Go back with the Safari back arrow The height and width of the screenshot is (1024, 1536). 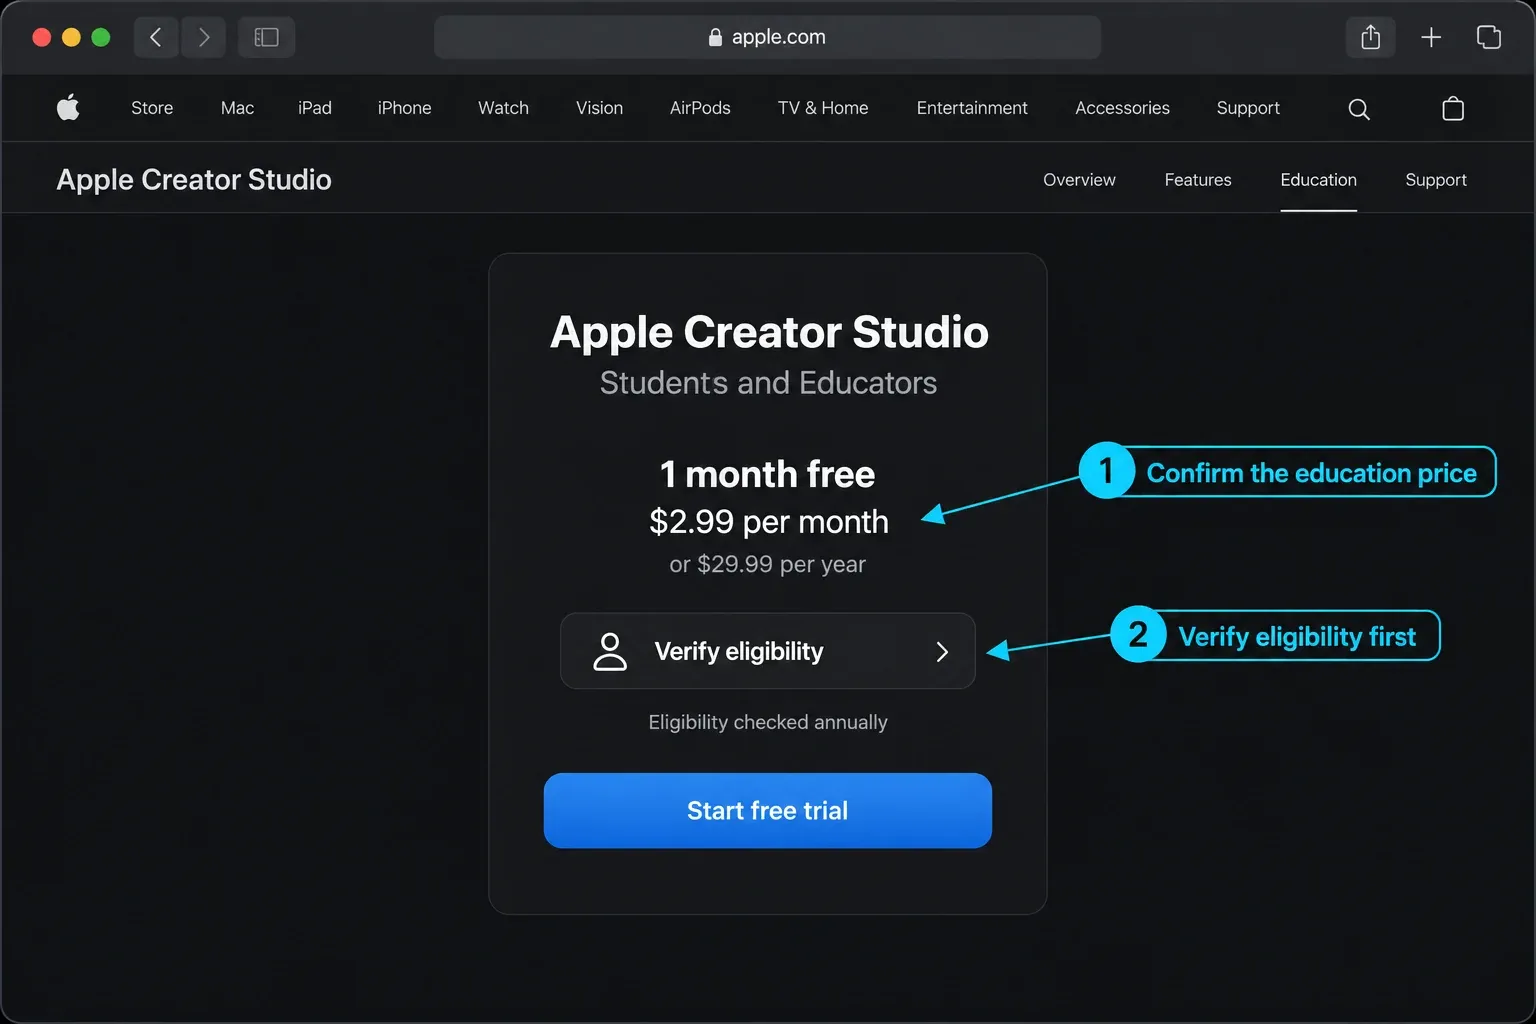(156, 38)
